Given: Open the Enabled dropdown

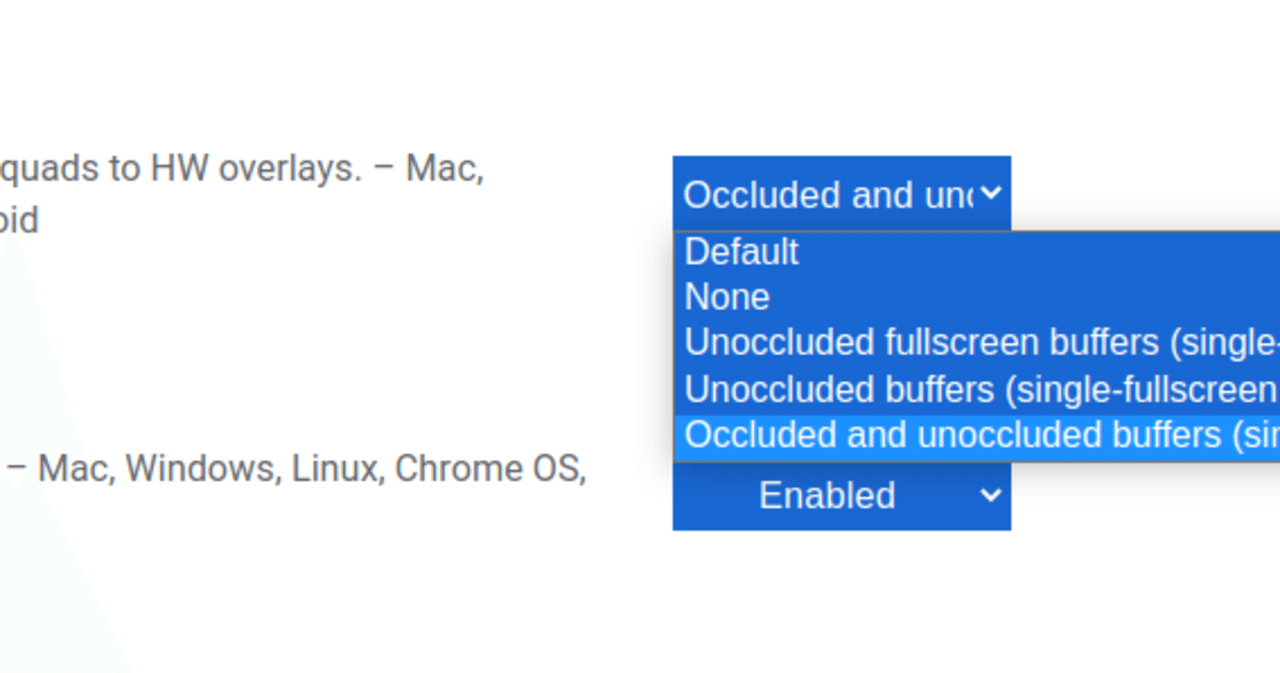Looking at the screenshot, I should (x=840, y=495).
